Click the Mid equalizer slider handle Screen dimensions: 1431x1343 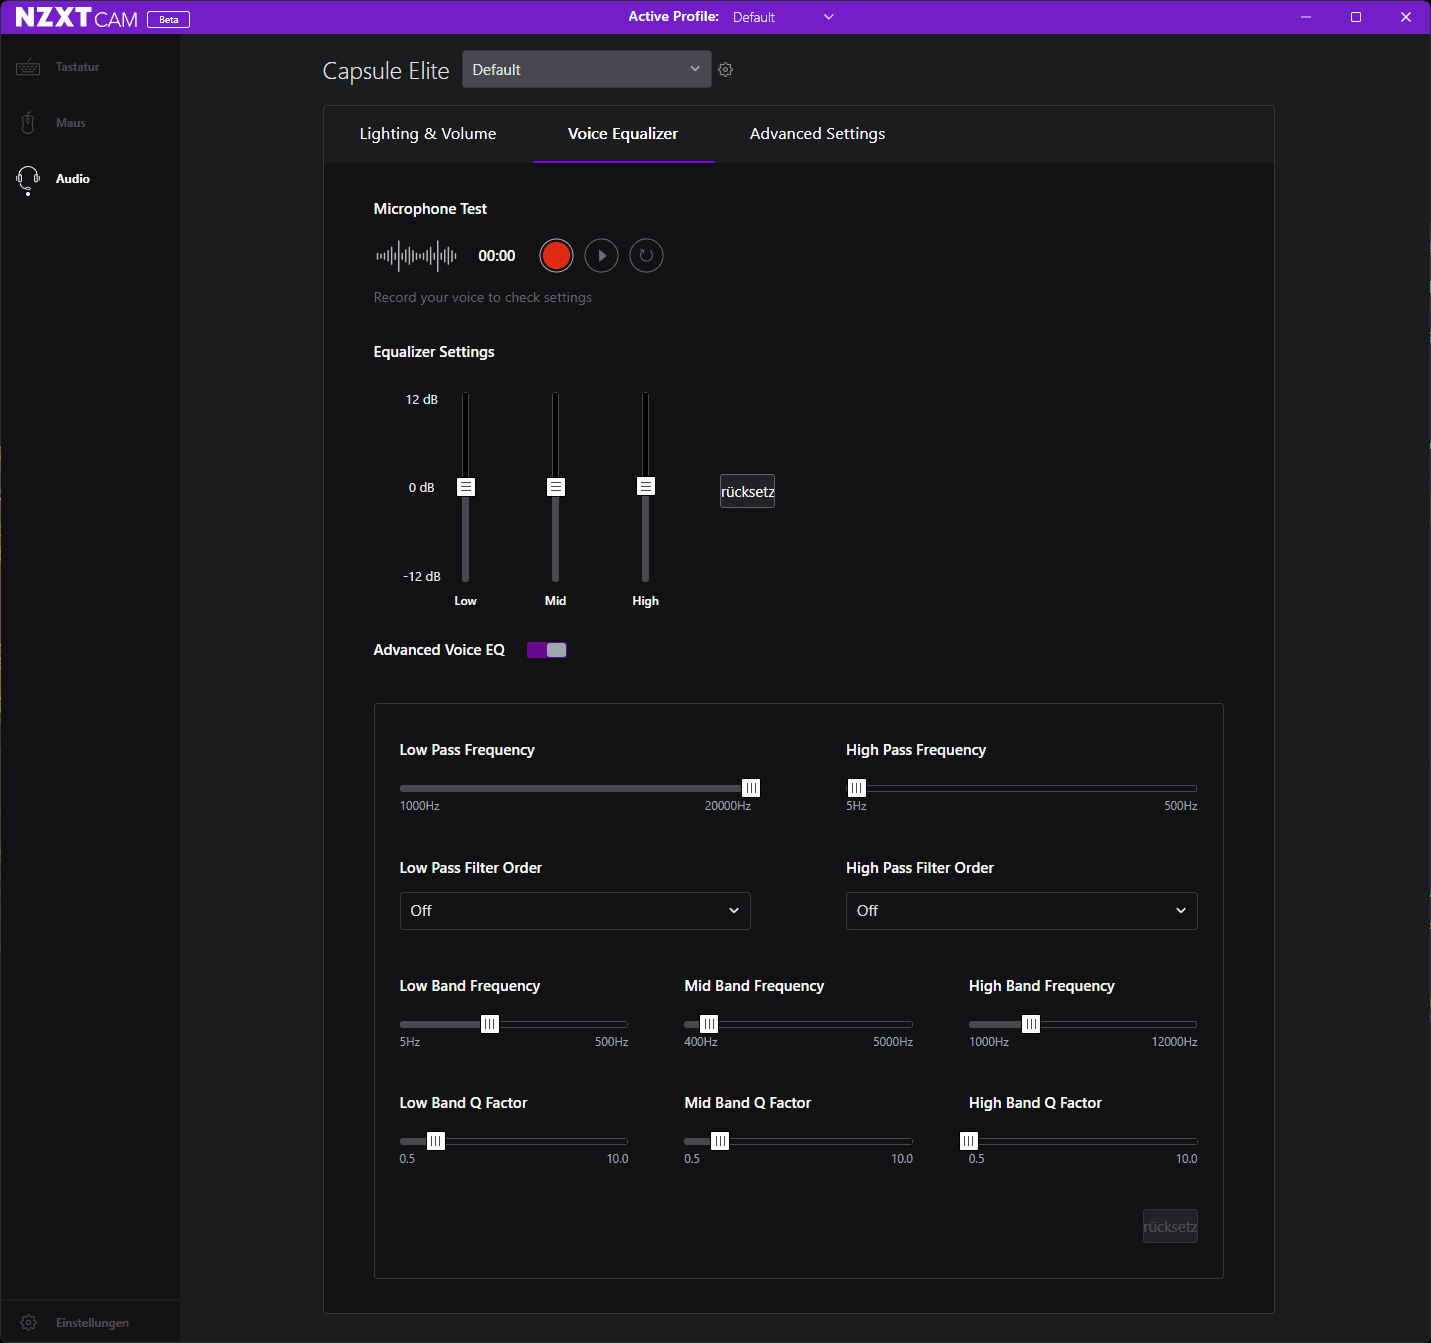[x=556, y=487]
